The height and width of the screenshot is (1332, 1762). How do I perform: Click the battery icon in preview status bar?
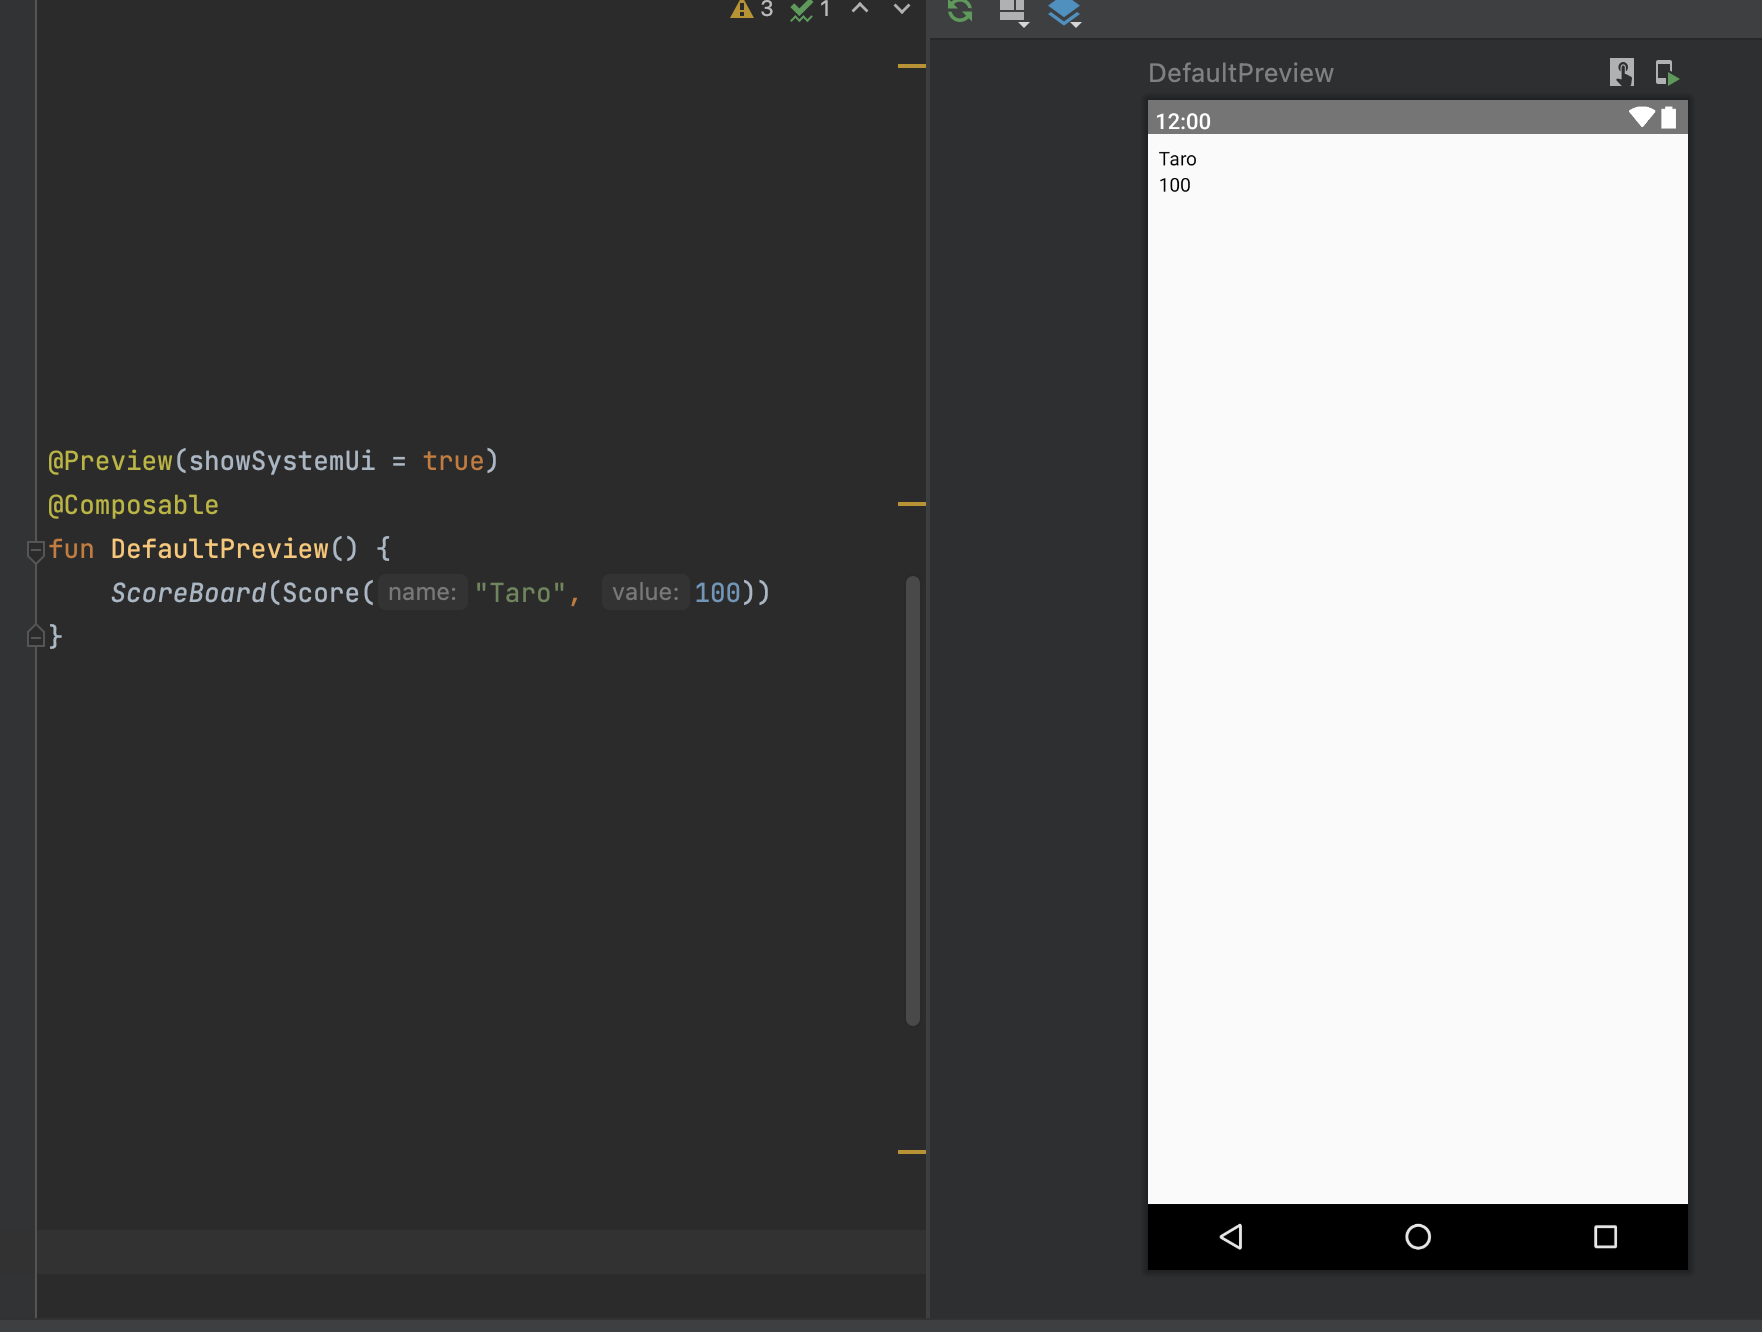tap(1669, 117)
